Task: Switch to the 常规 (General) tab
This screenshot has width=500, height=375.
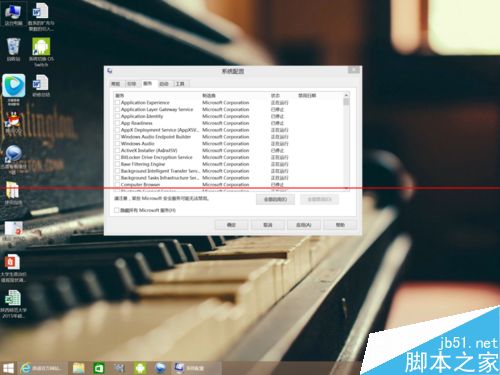Action: (116, 84)
